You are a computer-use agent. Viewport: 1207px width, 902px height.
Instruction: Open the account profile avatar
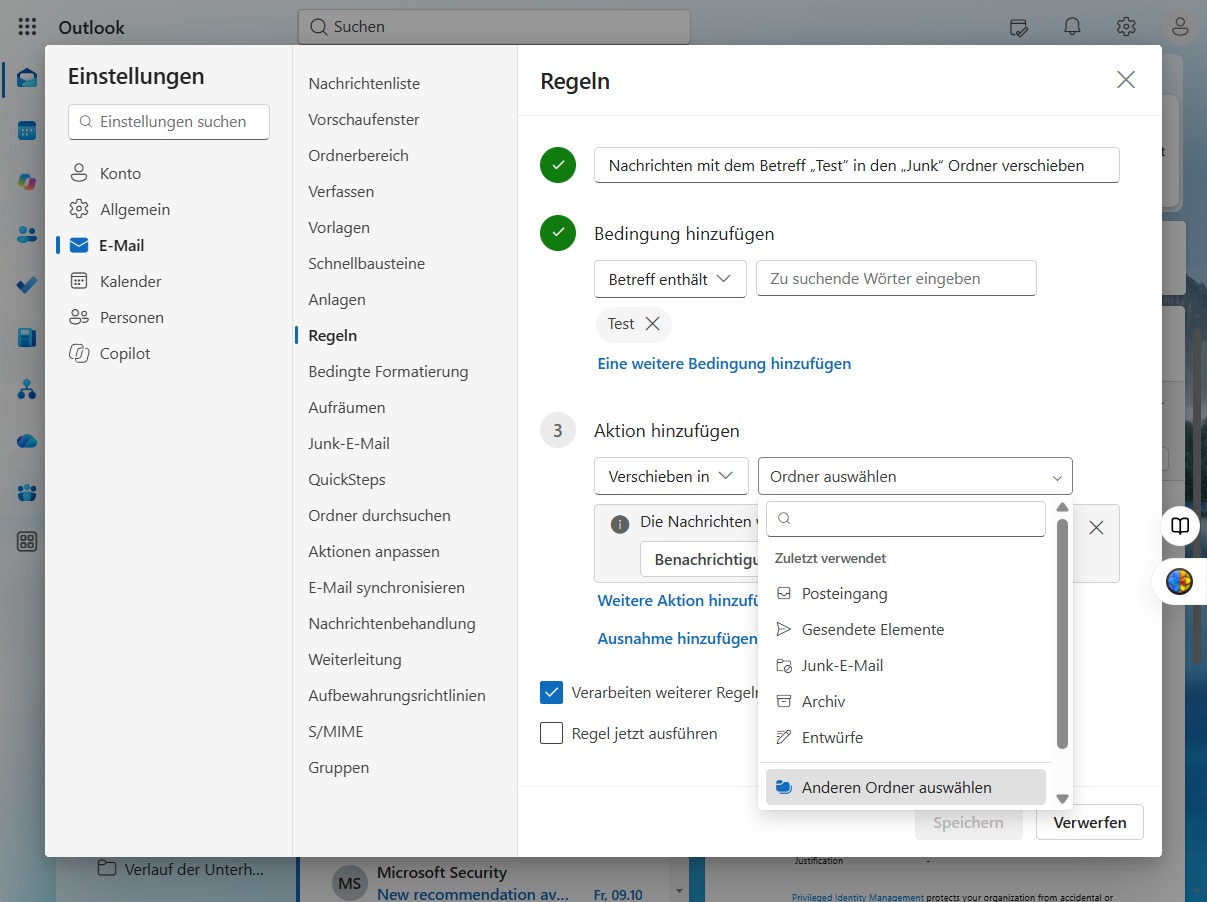[x=1181, y=27]
